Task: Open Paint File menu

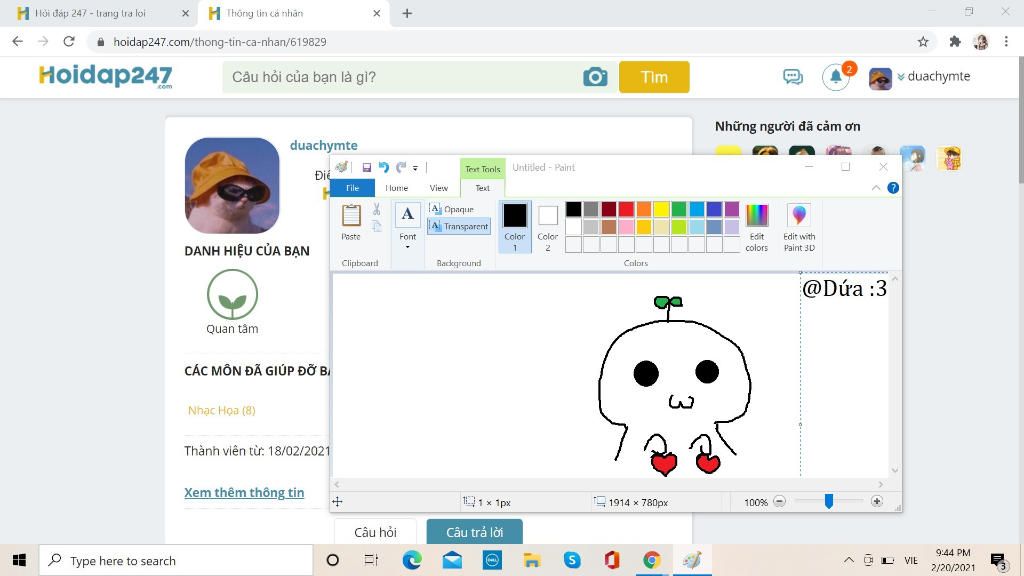Action: pyautogui.click(x=352, y=188)
